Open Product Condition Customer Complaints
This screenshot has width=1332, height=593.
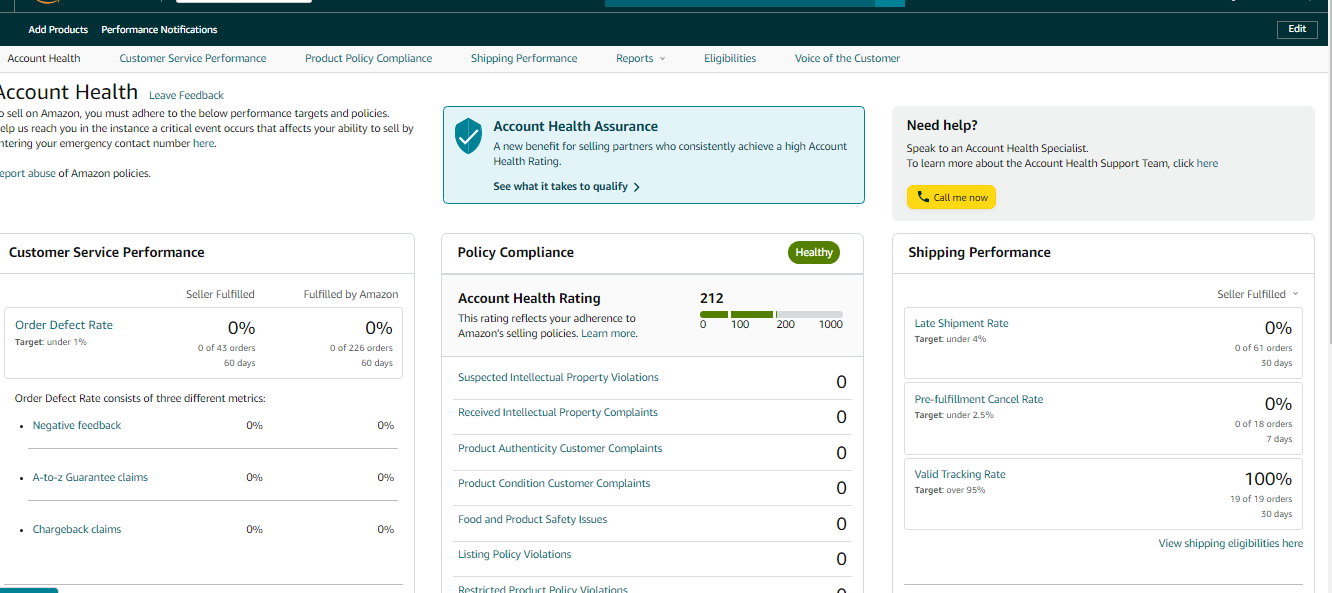[x=554, y=483]
